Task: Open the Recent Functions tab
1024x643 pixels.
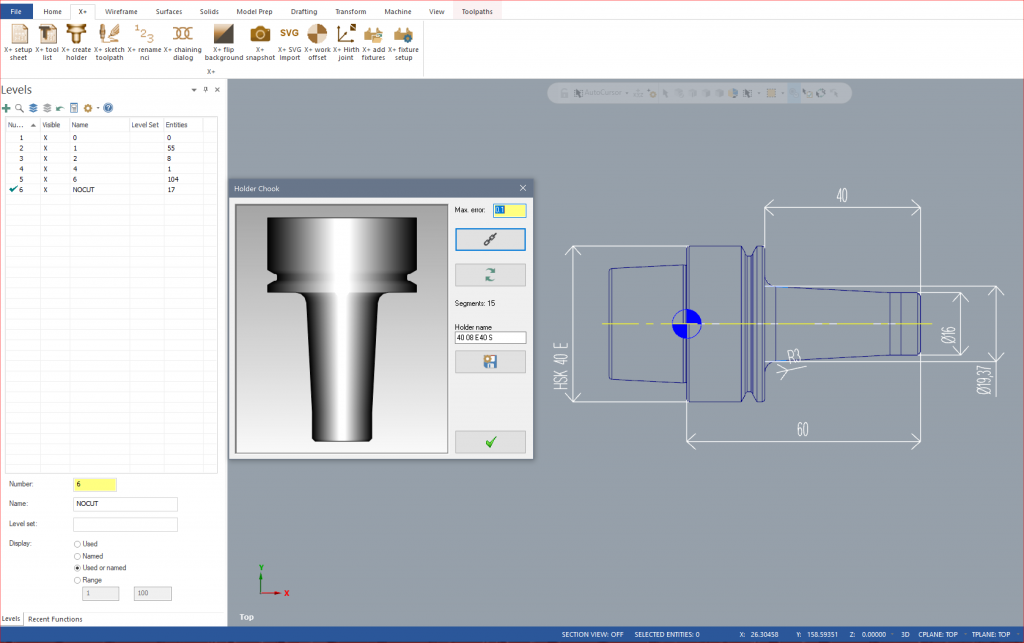Action: tap(55, 619)
